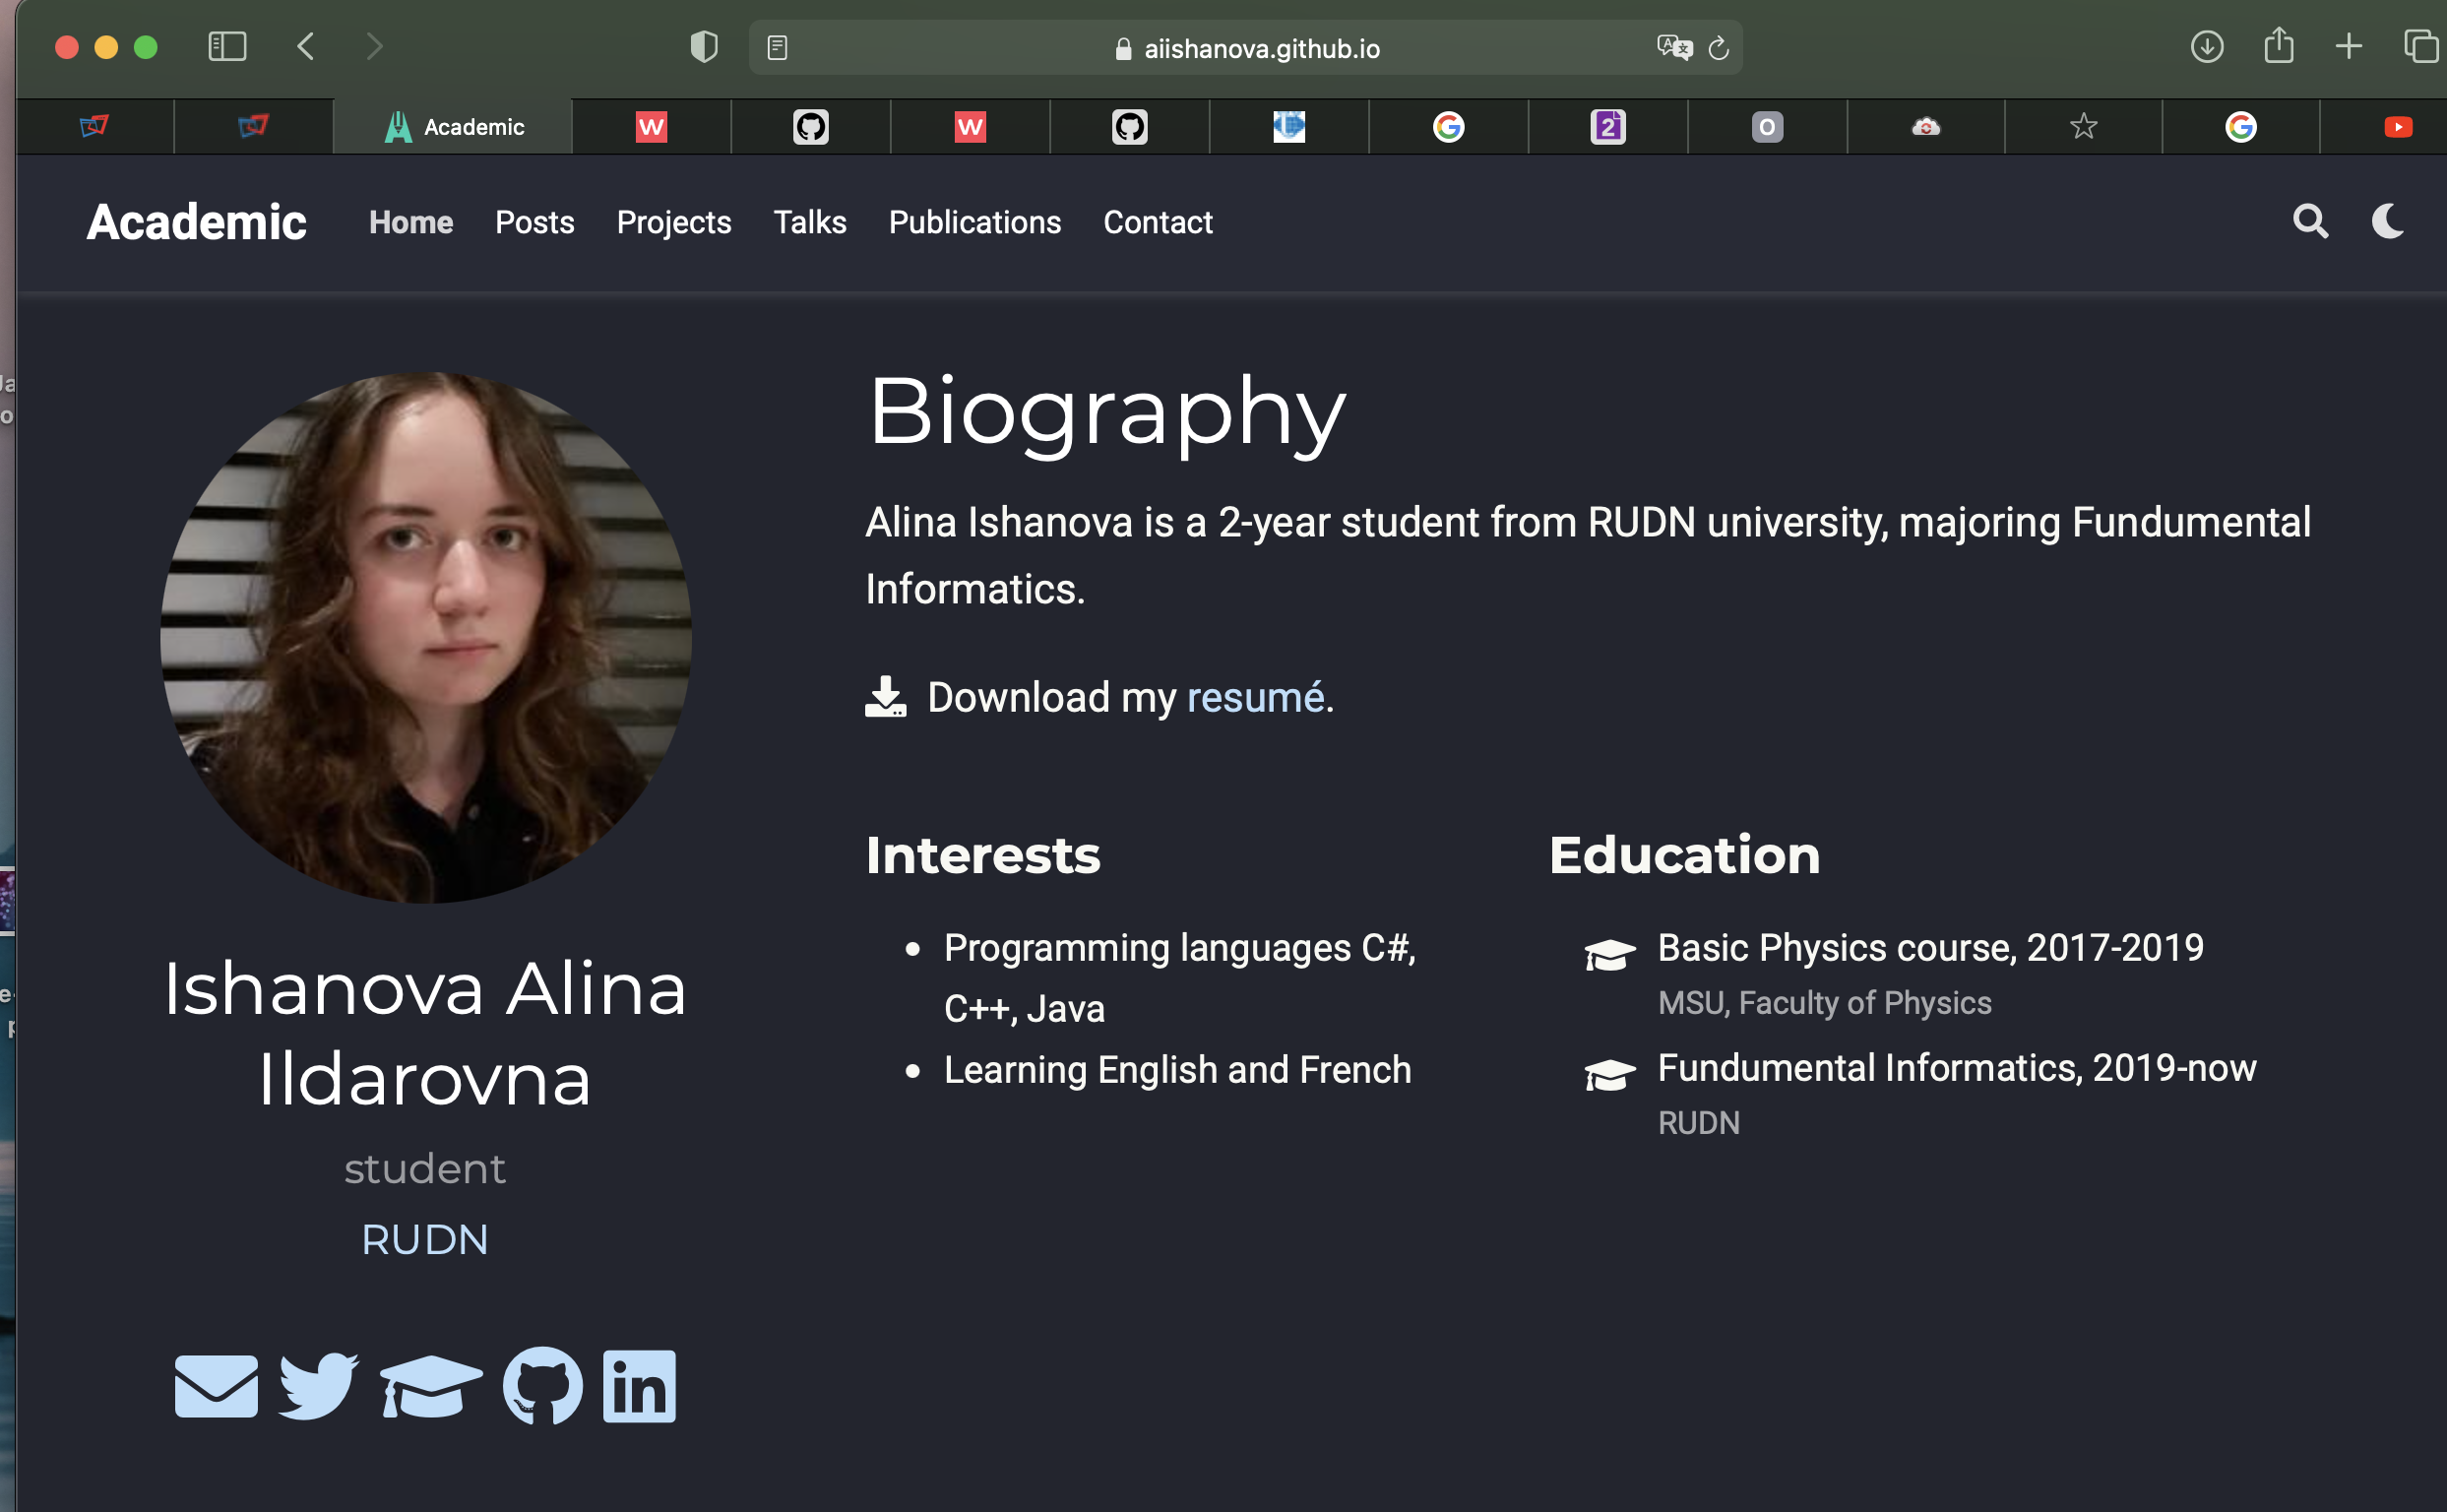Click the RUDN organization link under student

[x=425, y=1240]
